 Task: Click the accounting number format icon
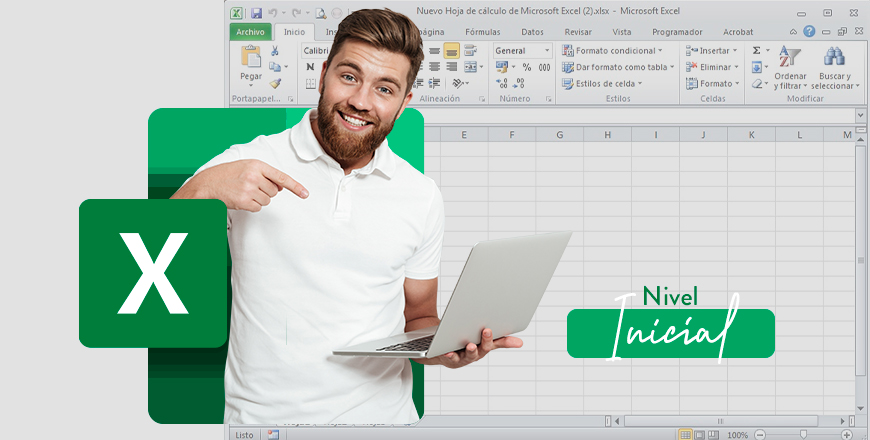coord(502,67)
